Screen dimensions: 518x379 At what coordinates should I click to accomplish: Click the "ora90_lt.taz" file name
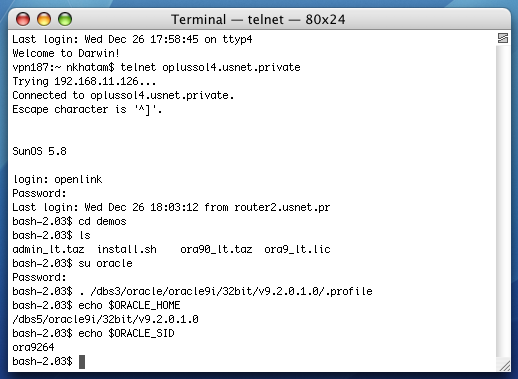pyautogui.click(x=216, y=249)
